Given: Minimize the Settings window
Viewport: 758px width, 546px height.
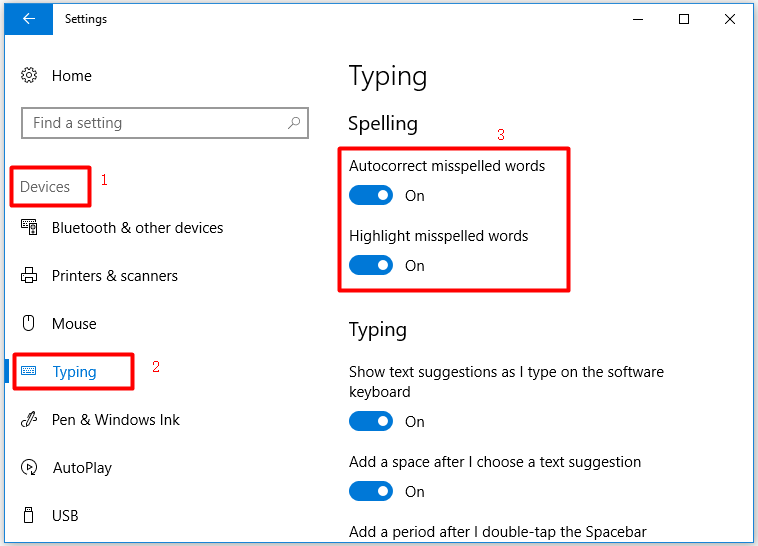Looking at the screenshot, I should point(638,19).
